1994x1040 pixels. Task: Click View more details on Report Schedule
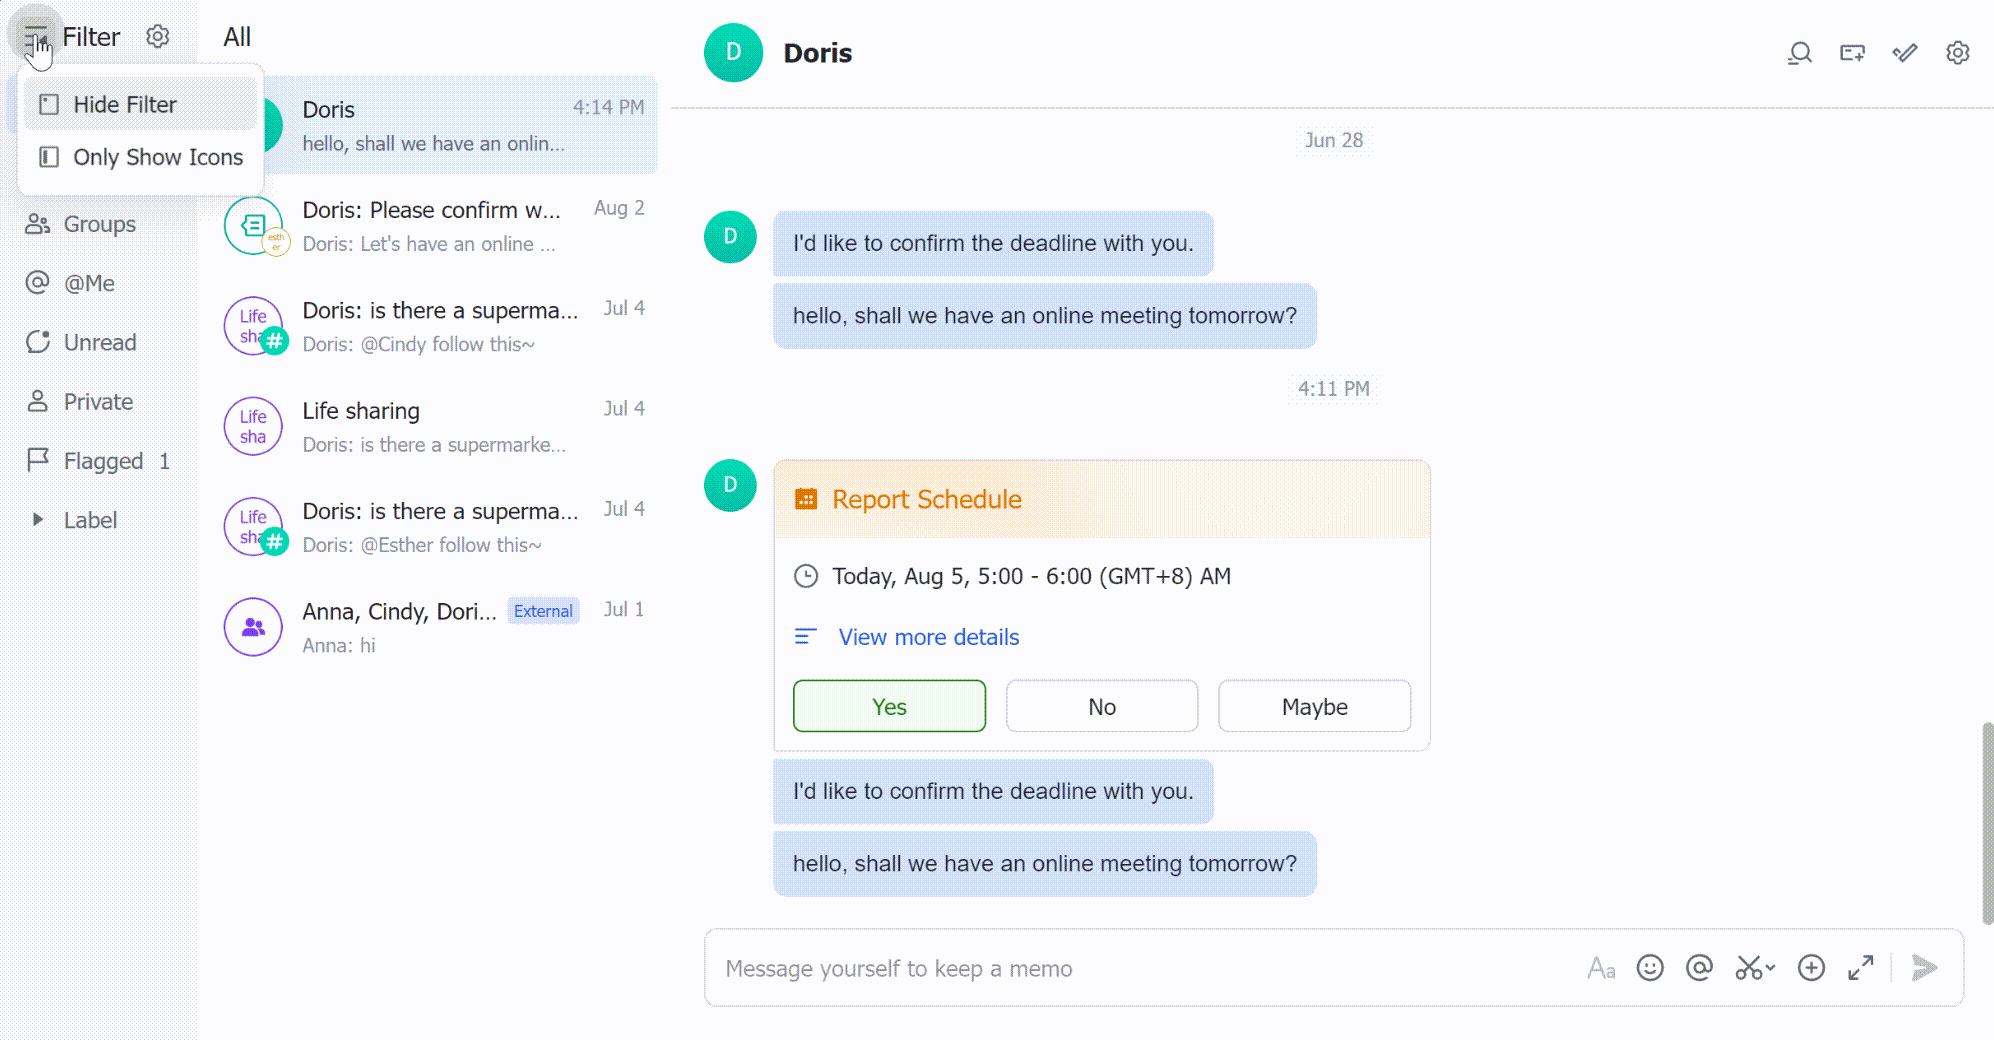pyautogui.click(x=928, y=637)
